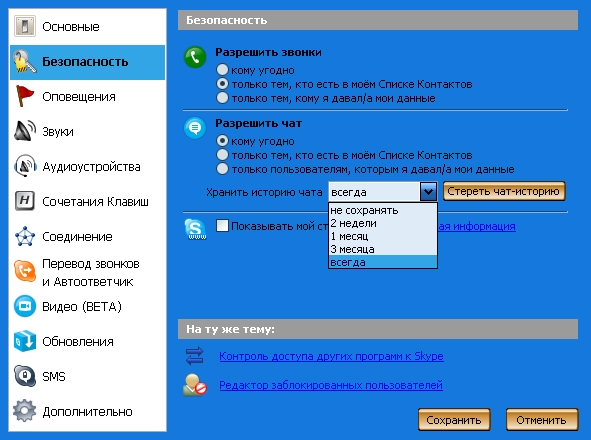Open Обновления box icon
Viewport: 591px width, 440px height.
25,341
